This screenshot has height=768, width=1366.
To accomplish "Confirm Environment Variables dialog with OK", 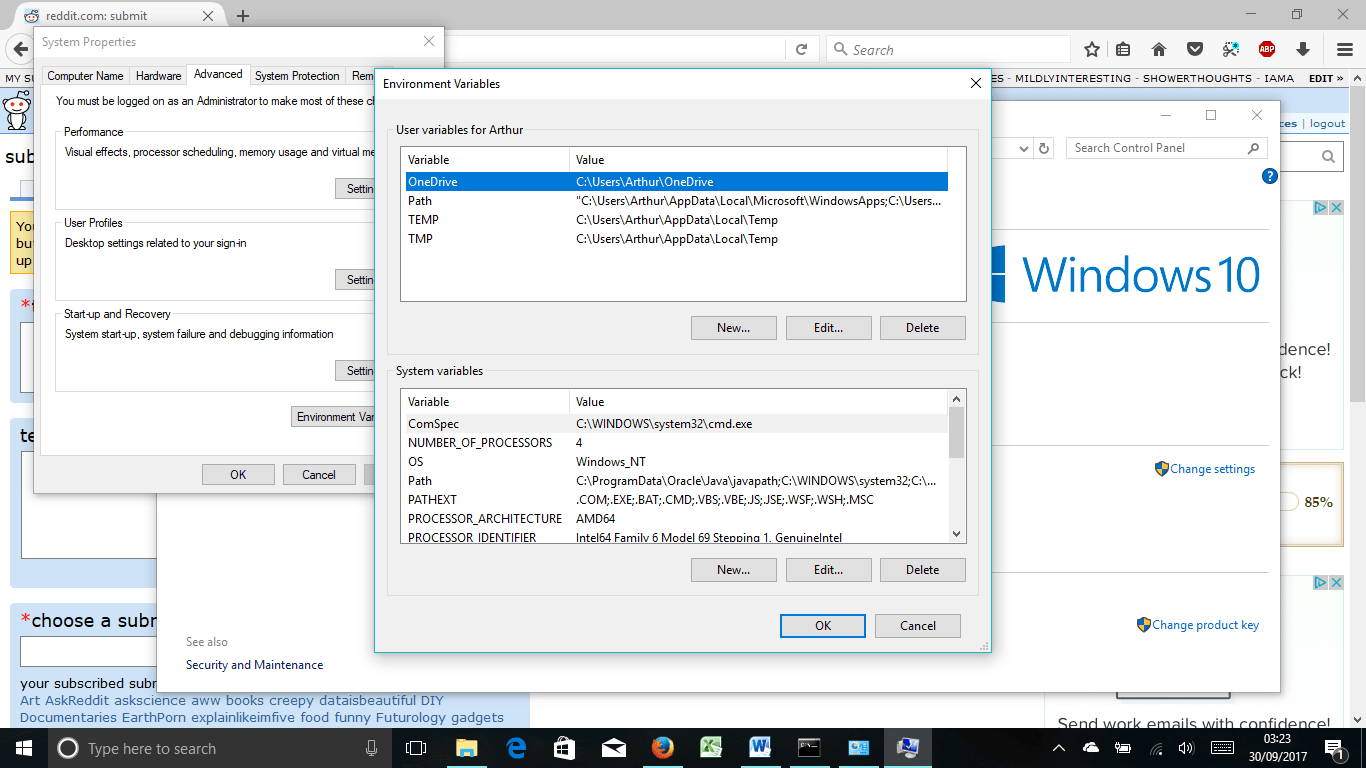I will (x=823, y=626).
